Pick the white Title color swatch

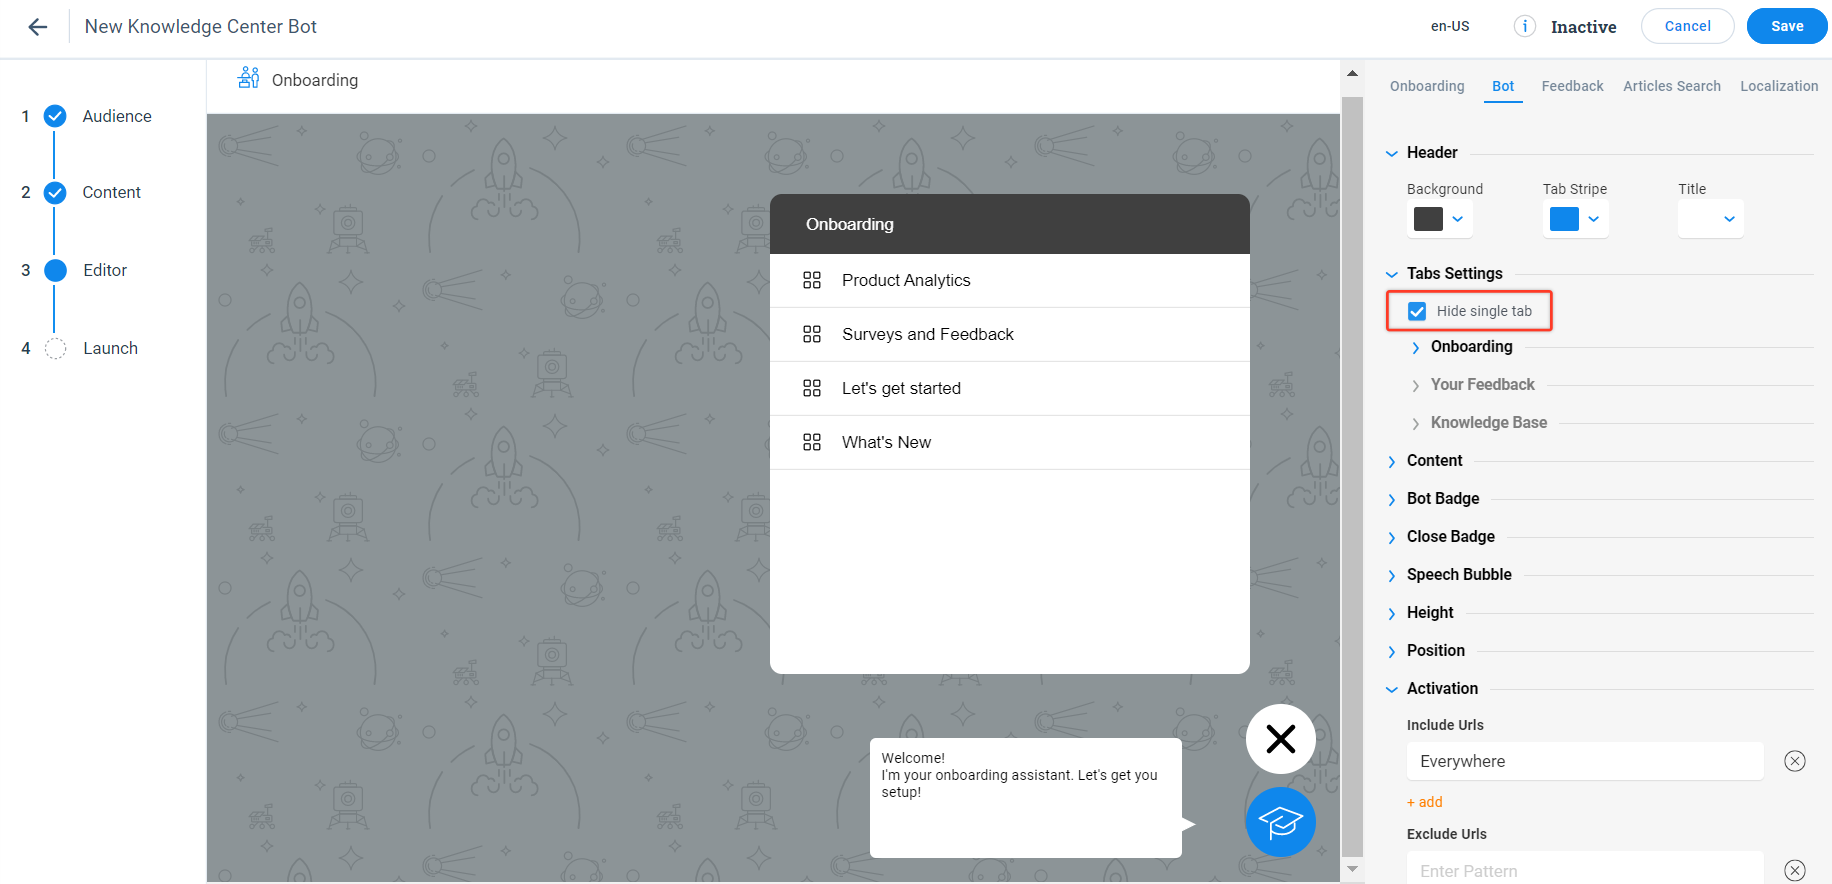coord(1700,219)
